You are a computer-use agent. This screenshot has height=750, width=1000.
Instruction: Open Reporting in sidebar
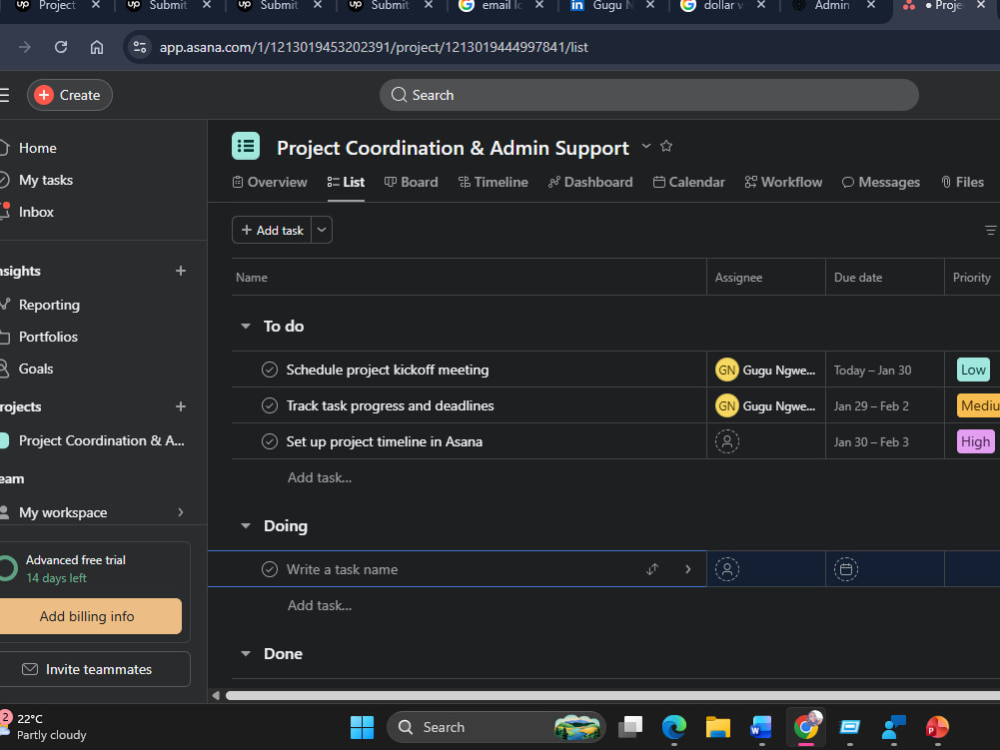tap(49, 305)
